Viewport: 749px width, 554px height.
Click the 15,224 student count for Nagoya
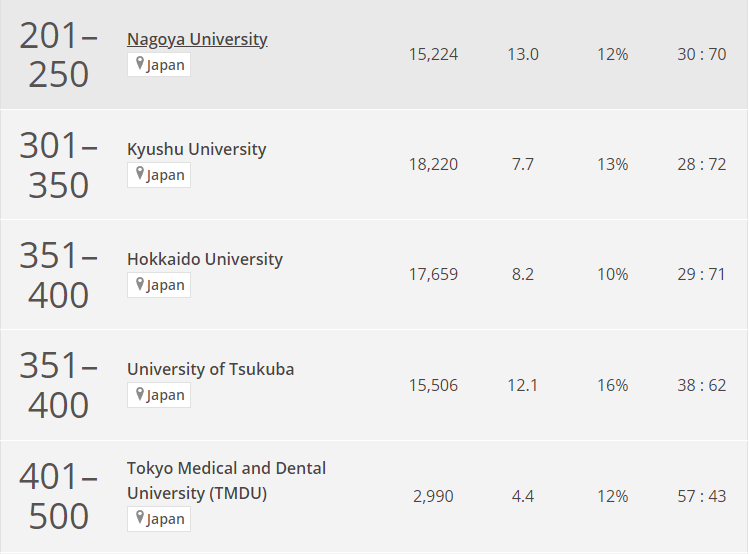[433, 54]
